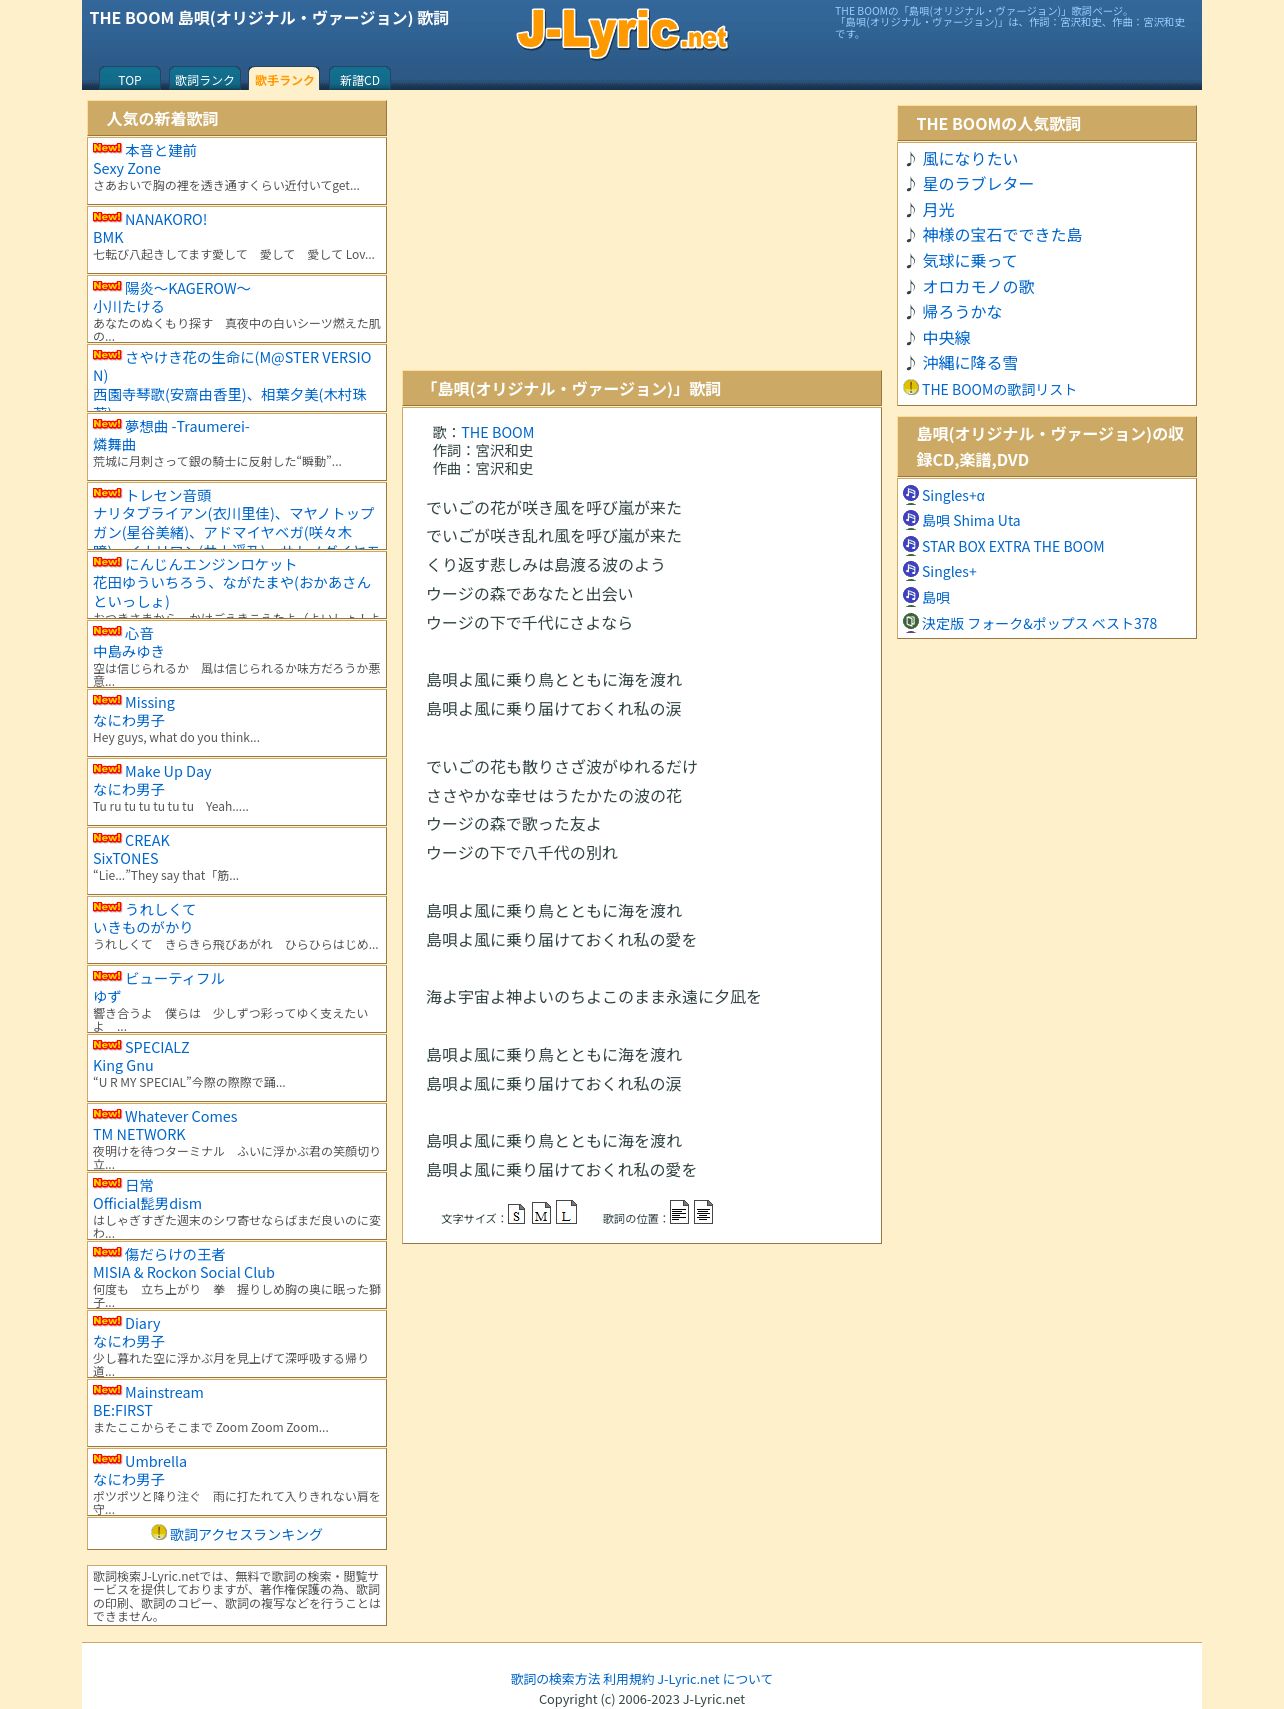Screen dimensions: 1284x1709
Task: Open 星のラブレター lyrics
Action: [x=978, y=184]
